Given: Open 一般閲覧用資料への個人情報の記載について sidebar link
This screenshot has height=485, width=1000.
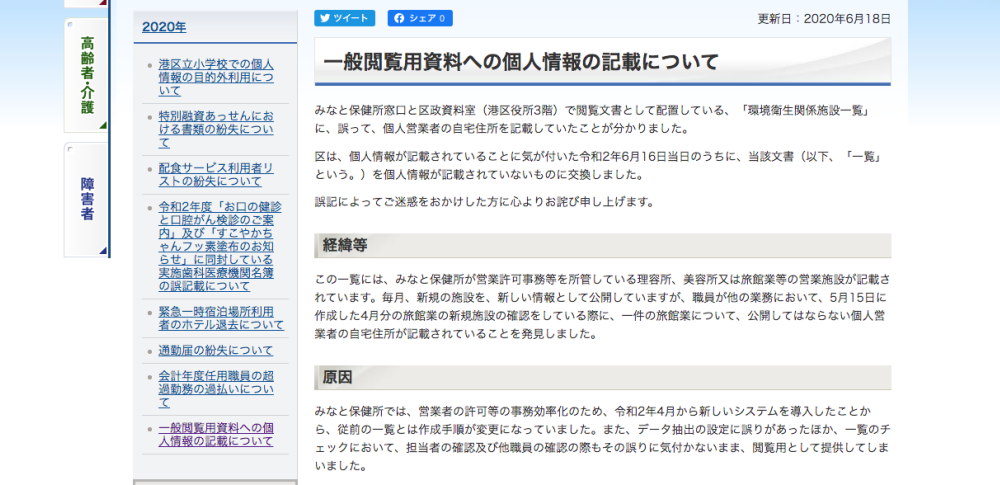Looking at the screenshot, I should coord(216,435).
